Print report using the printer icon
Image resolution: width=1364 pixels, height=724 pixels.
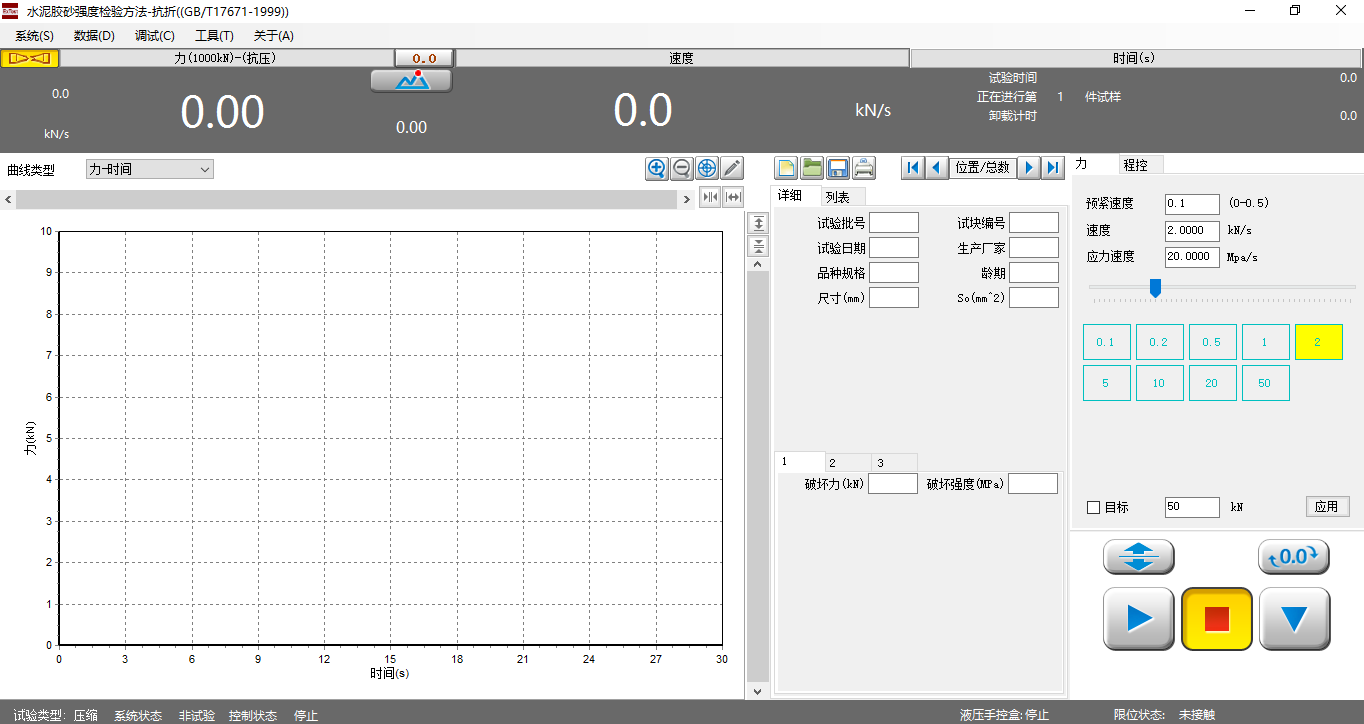pyautogui.click(x=864, y=168)
